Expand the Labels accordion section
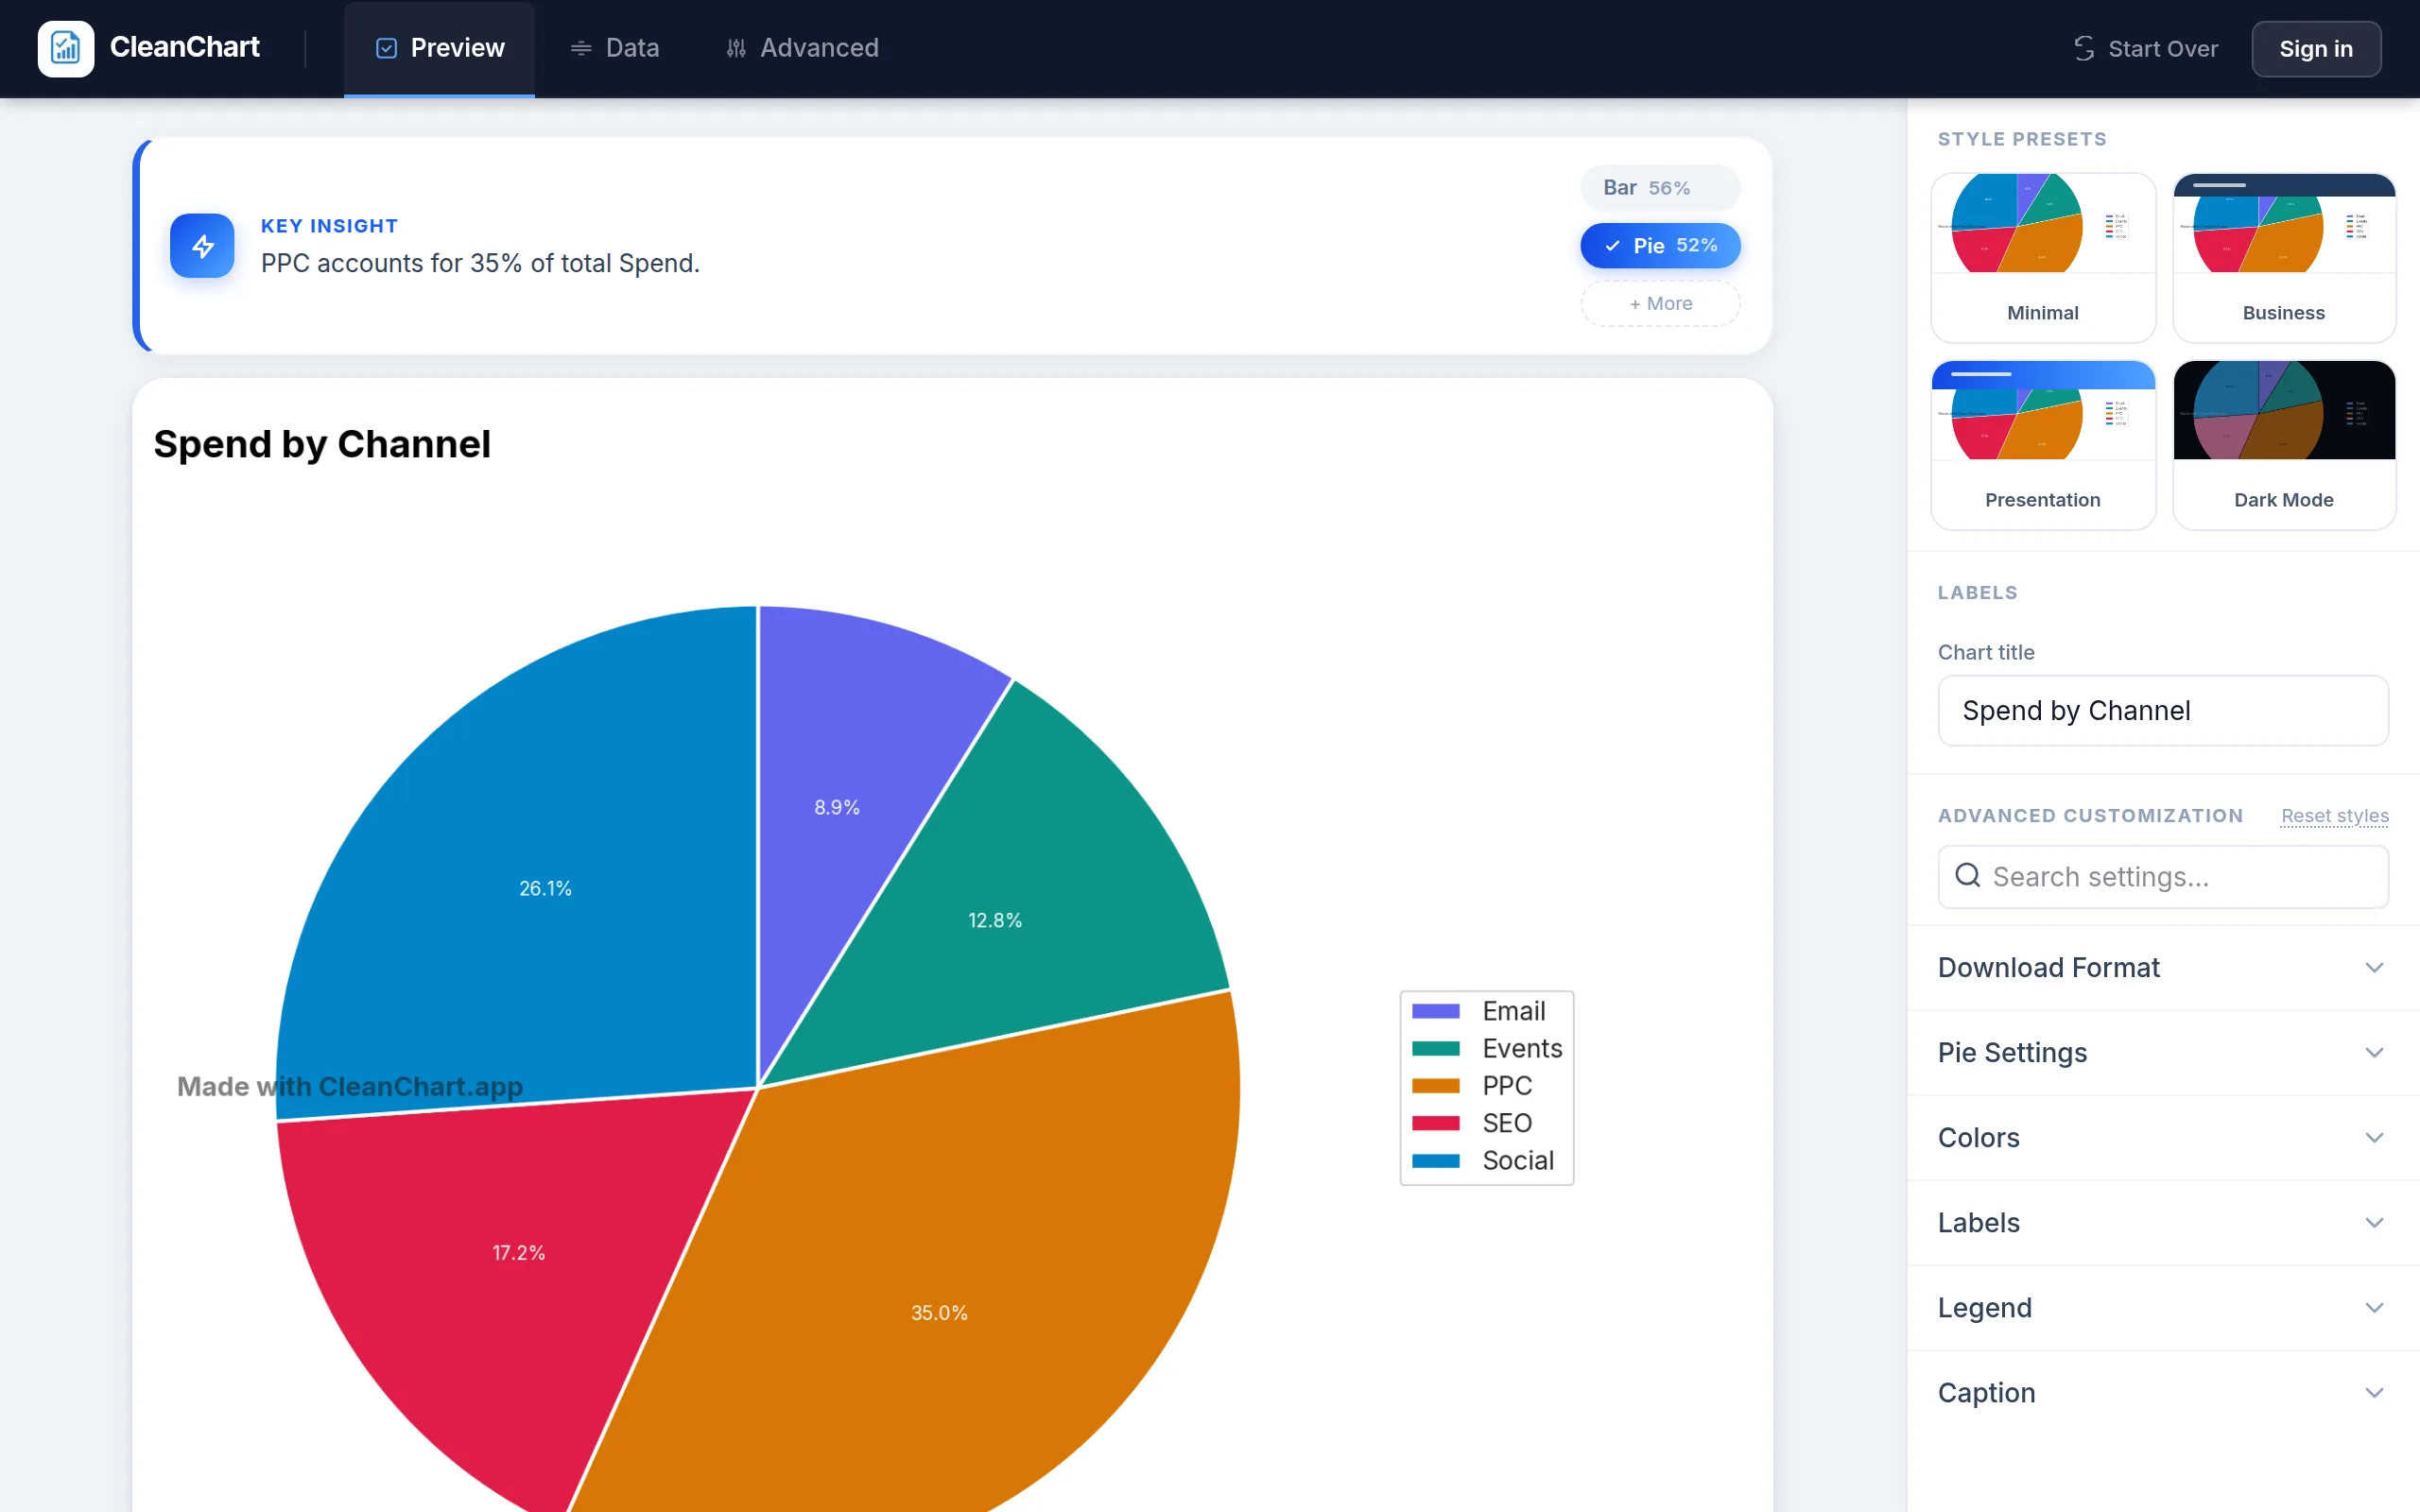This screenshot has height=1512, width=2420. point(2163,1222)
